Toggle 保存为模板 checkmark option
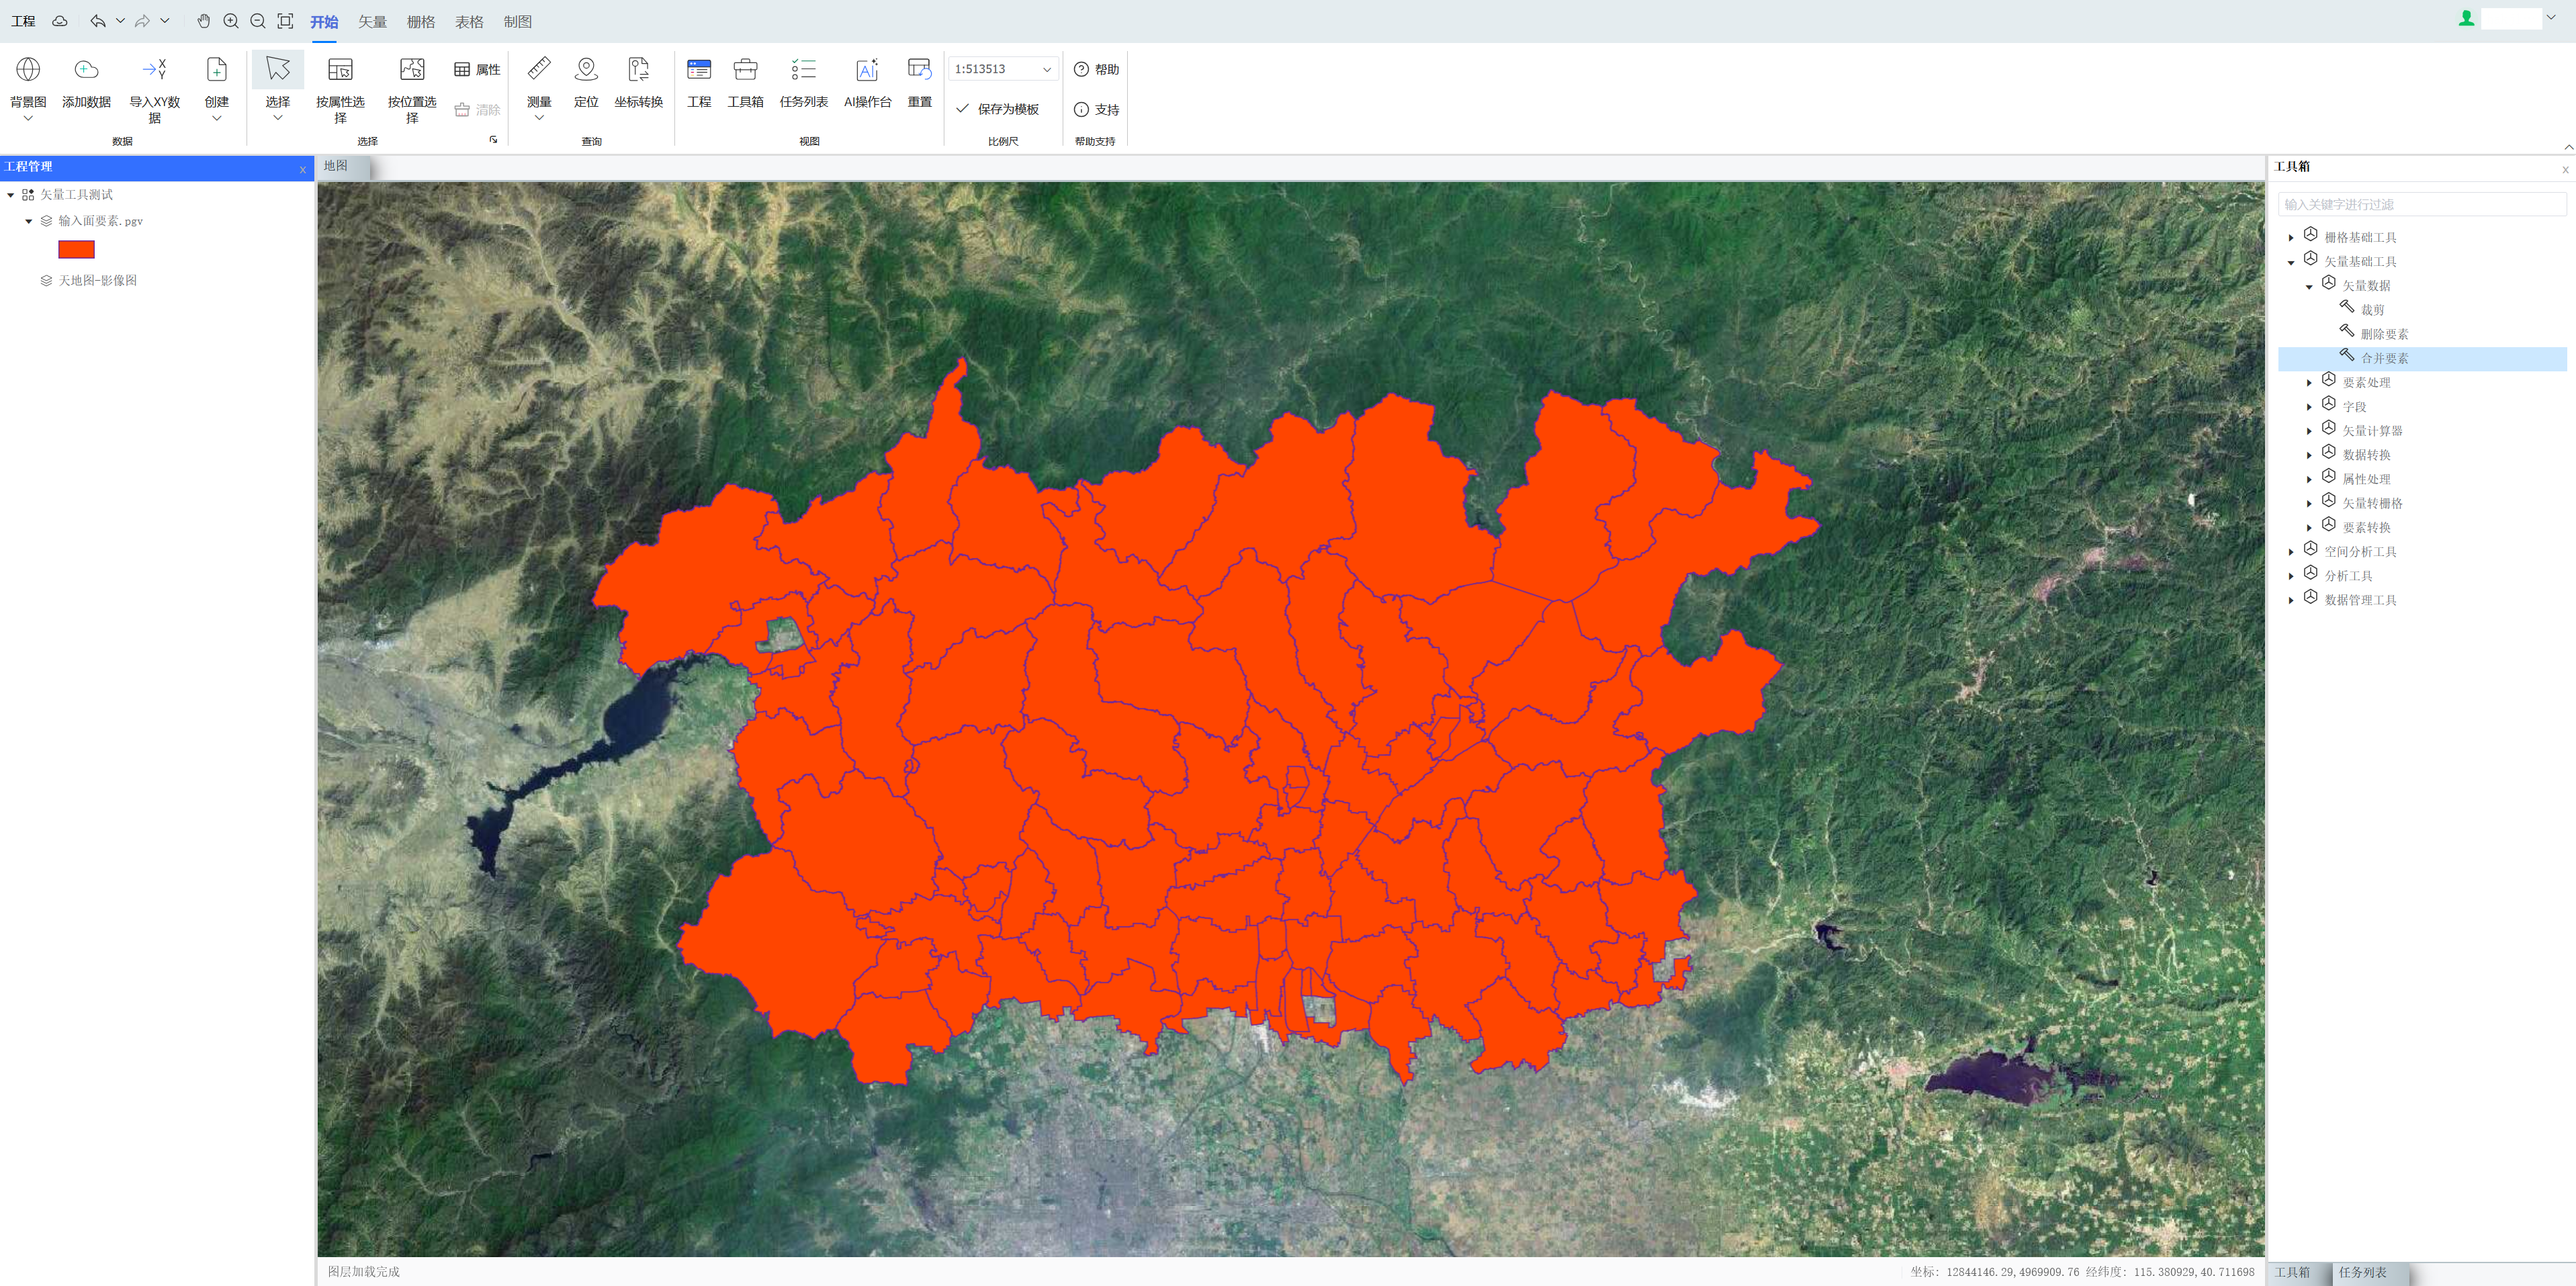 coord(998,109)
